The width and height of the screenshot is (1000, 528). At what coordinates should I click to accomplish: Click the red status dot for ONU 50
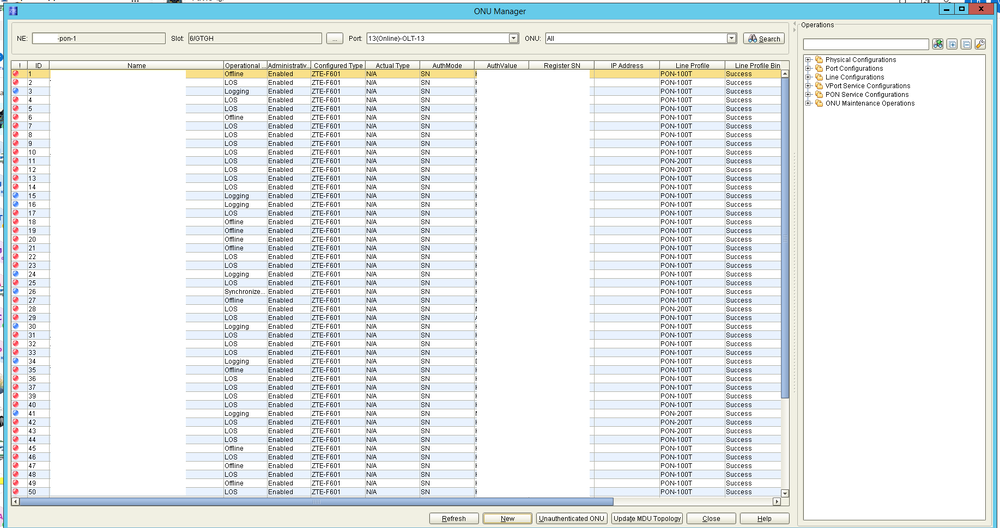16,492
